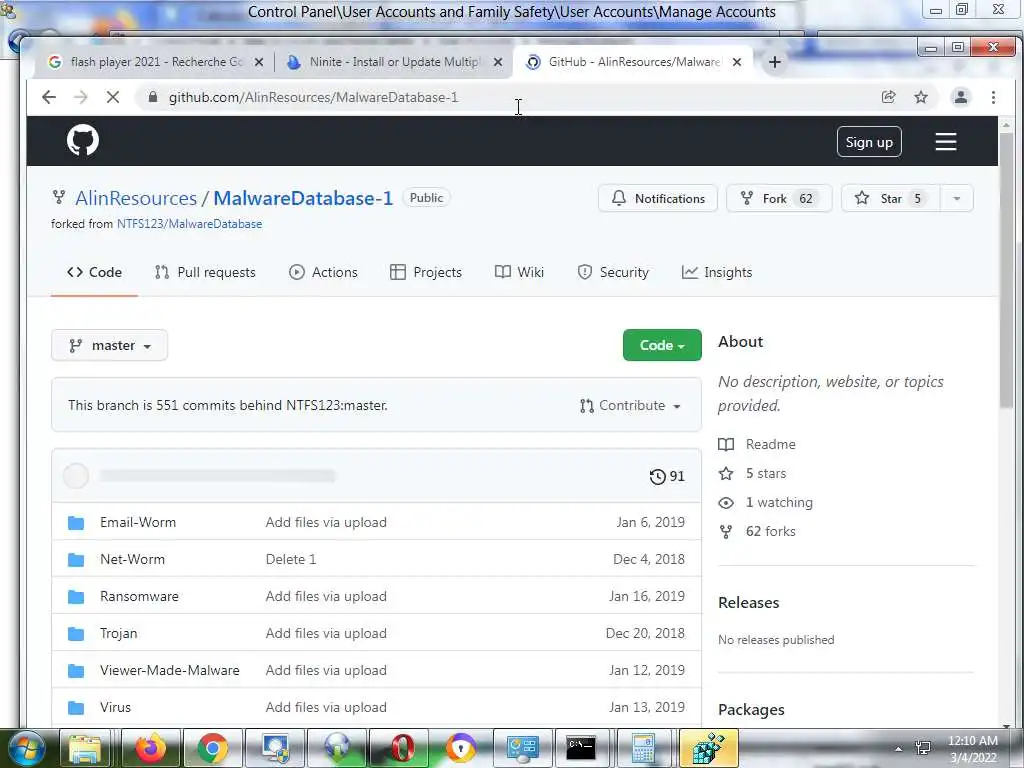
Task: Open the Trojan folder
Action: click(119, 633)
